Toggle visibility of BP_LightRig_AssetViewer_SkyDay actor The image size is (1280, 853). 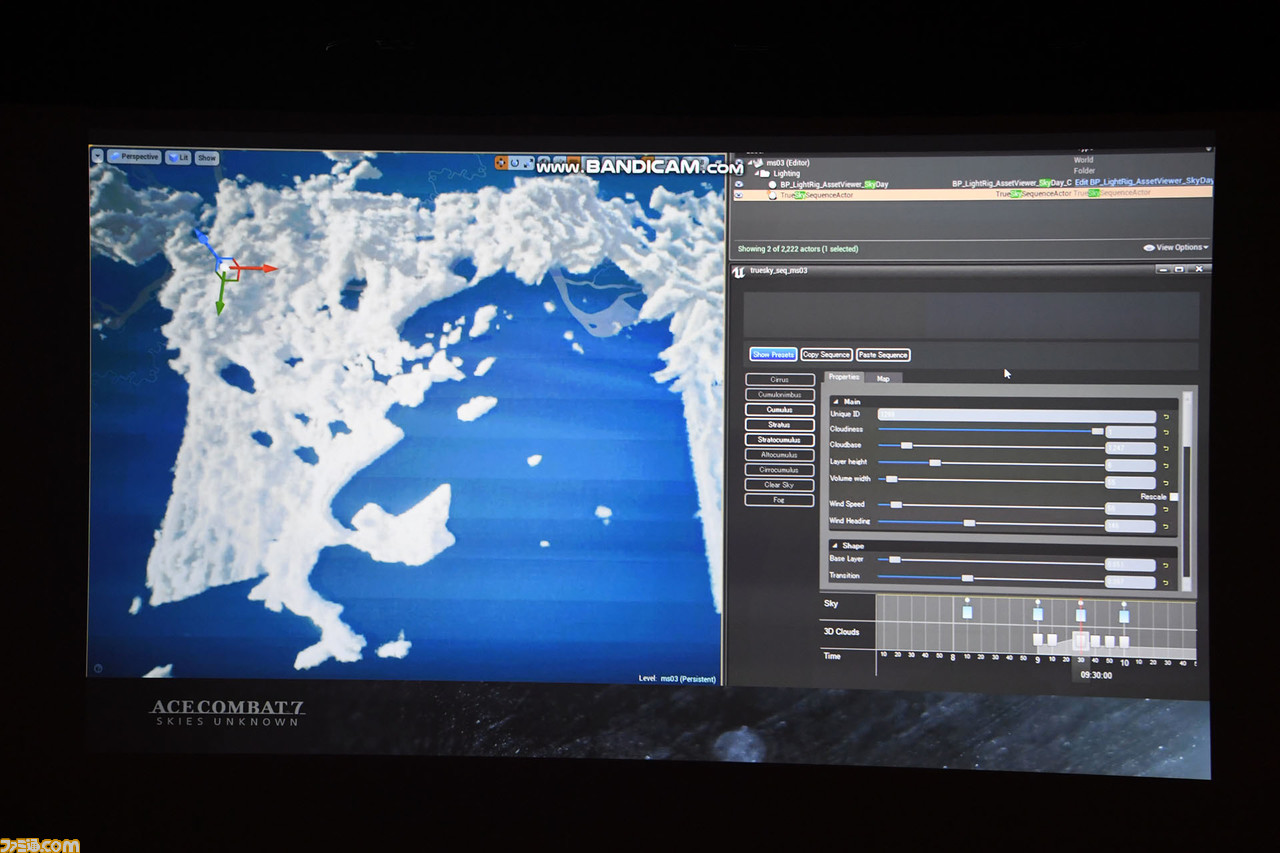click(739, 184)
